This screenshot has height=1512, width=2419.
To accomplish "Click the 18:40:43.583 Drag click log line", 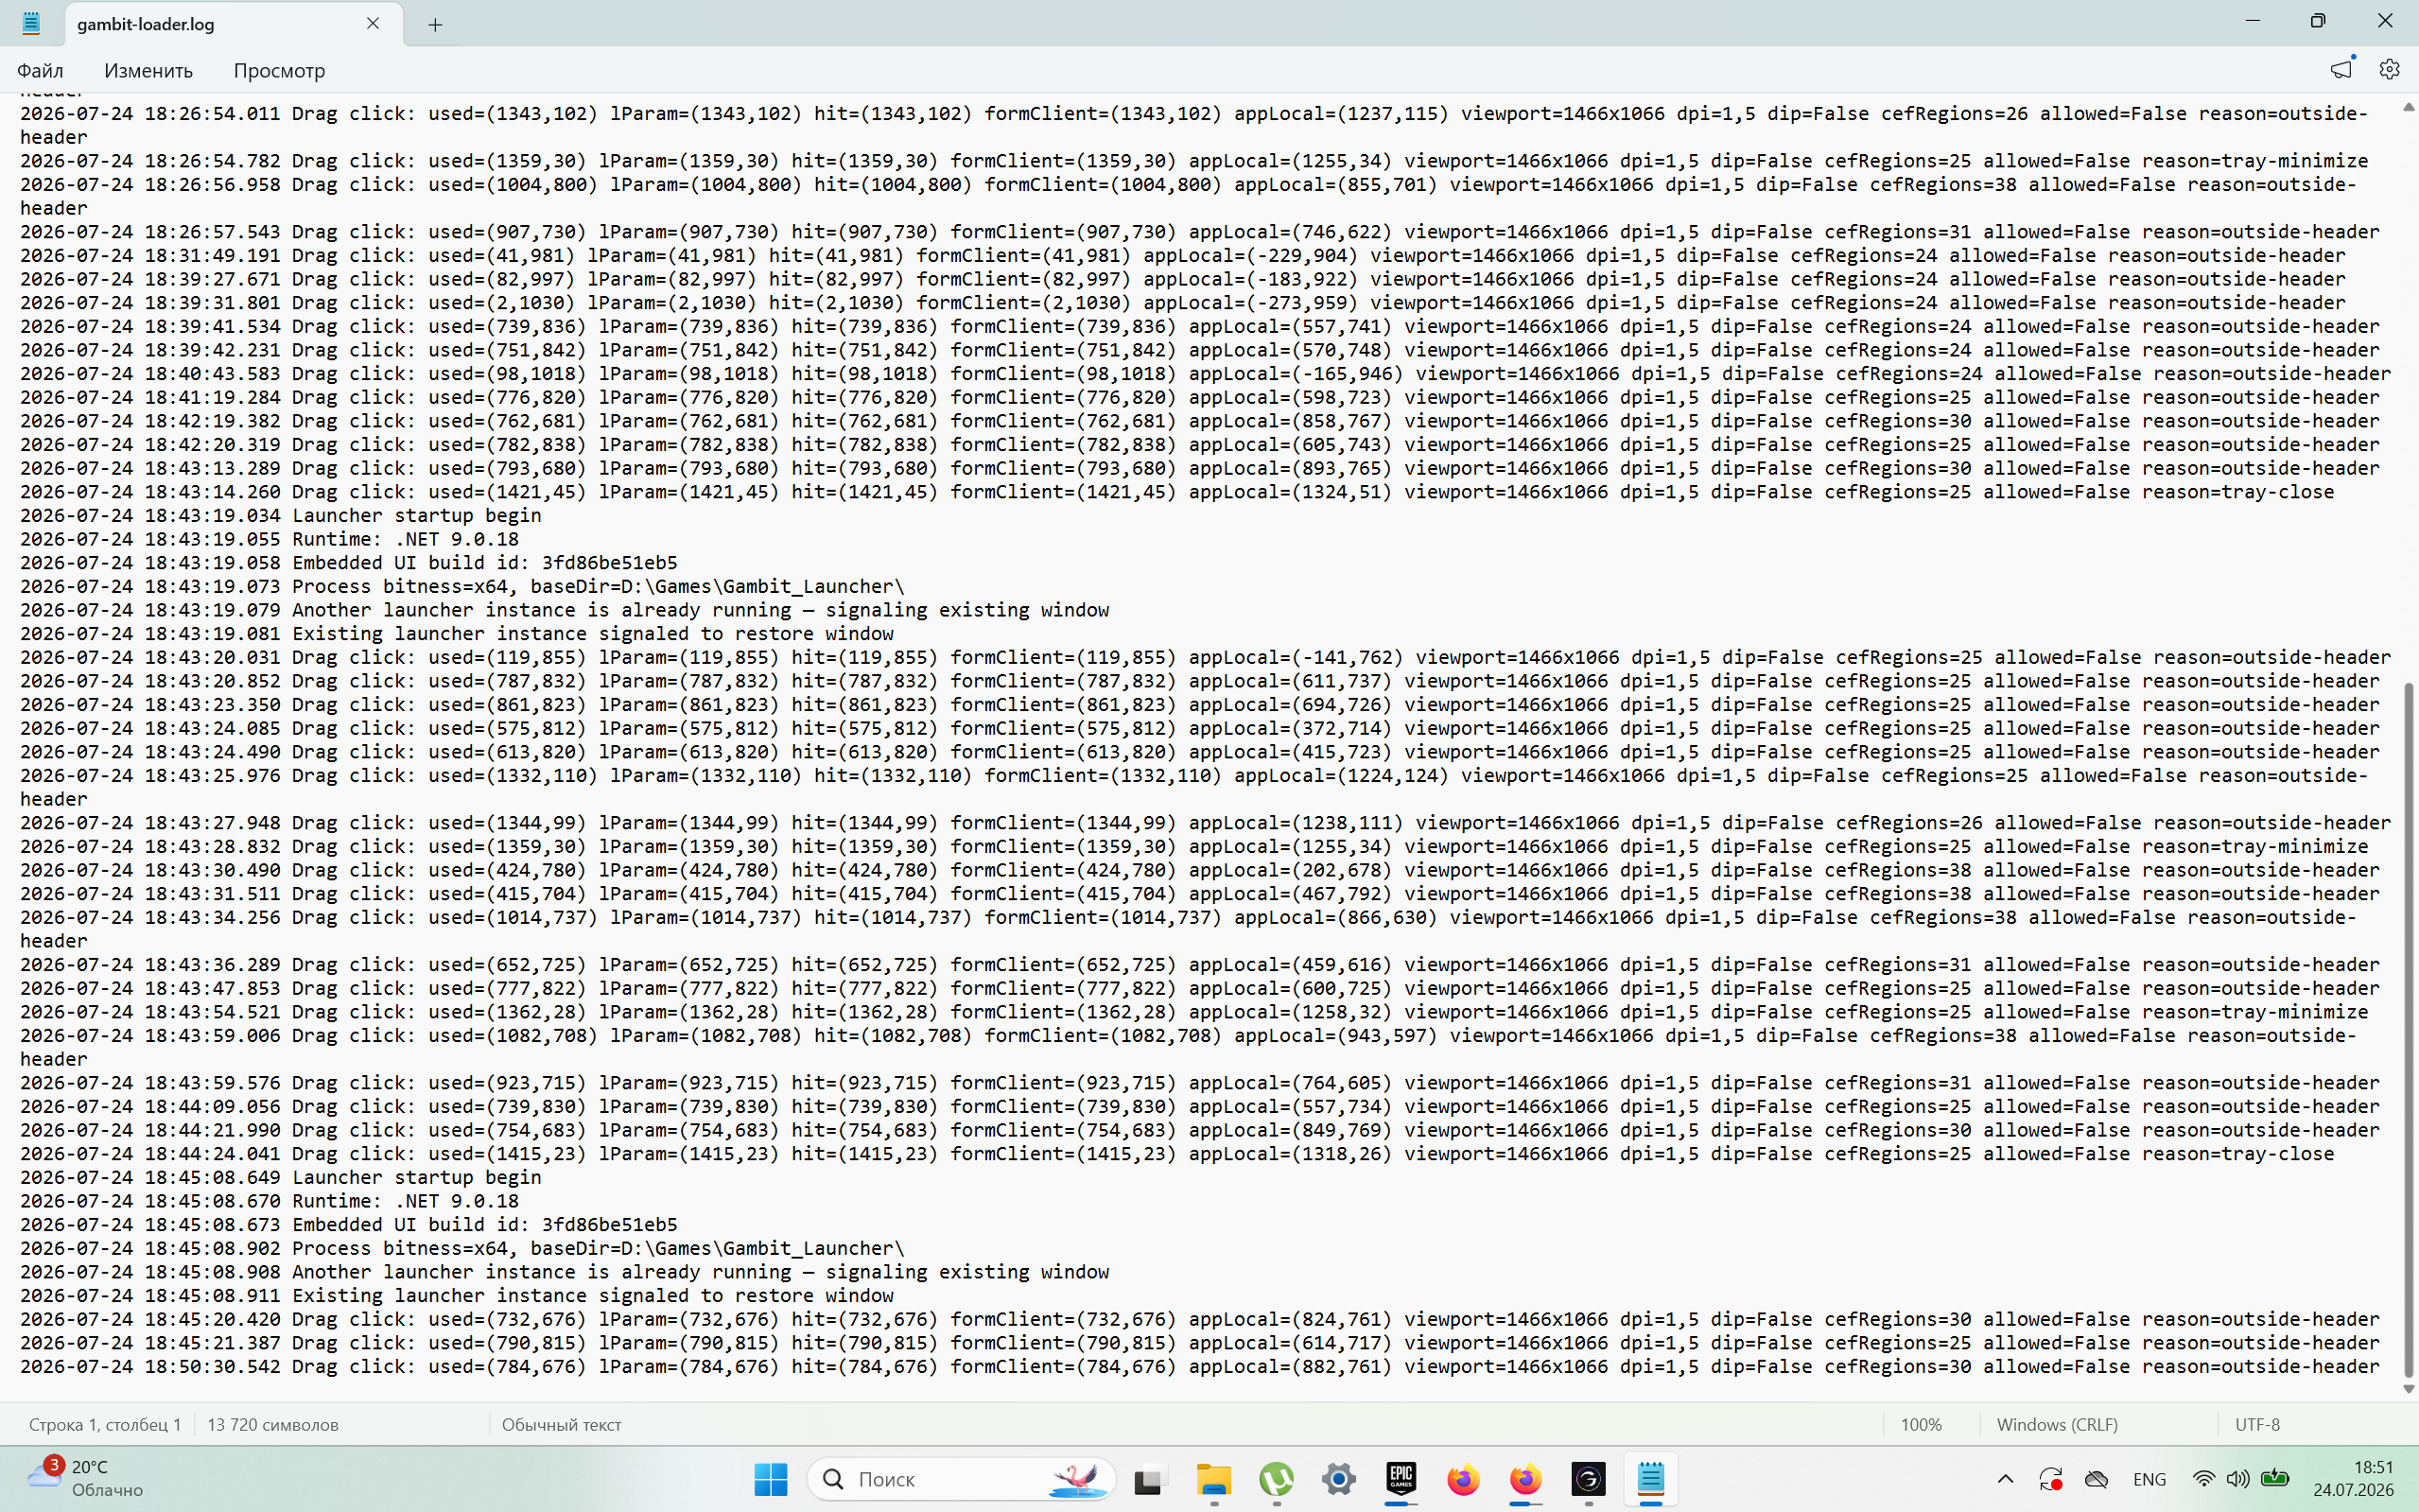I will click(x=1205, y=374).
